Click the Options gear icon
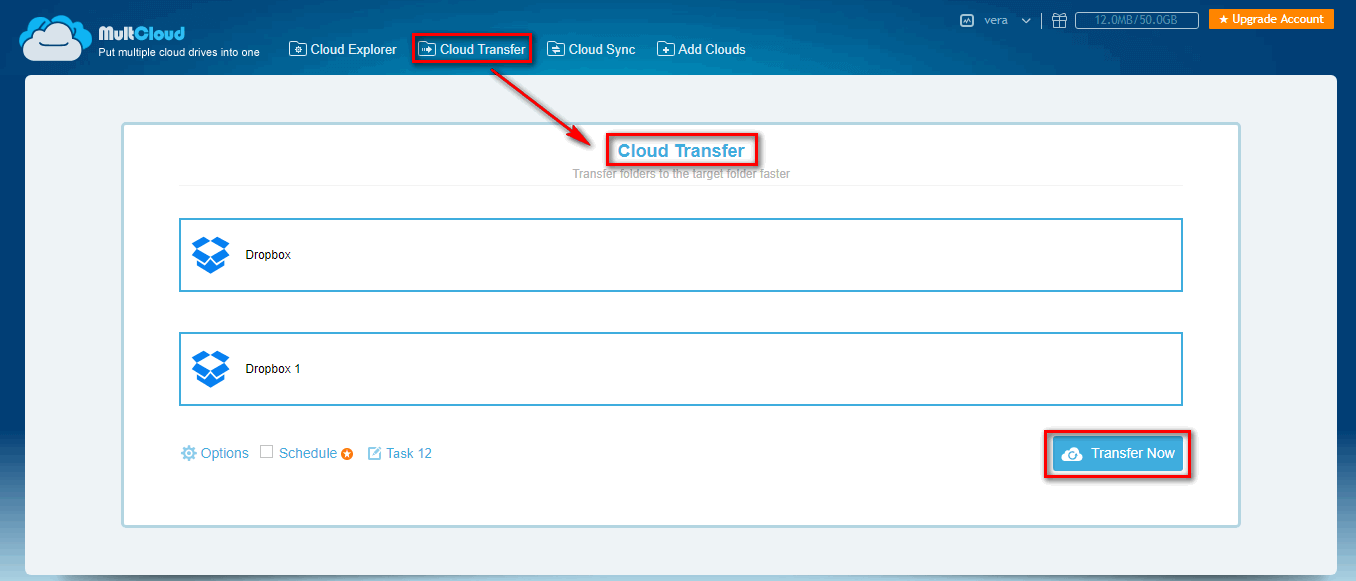1356x581 pixels. click(188, 453)
